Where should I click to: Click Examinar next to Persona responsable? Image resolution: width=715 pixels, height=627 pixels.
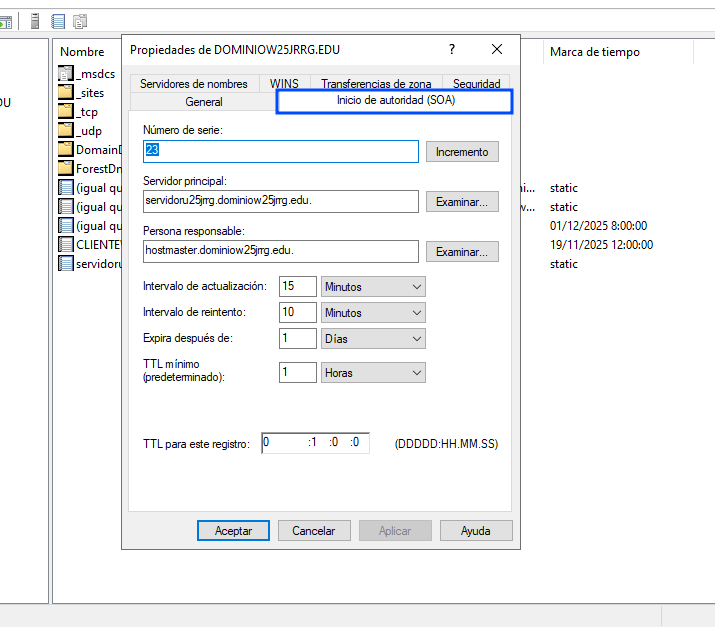pos(462,252)
